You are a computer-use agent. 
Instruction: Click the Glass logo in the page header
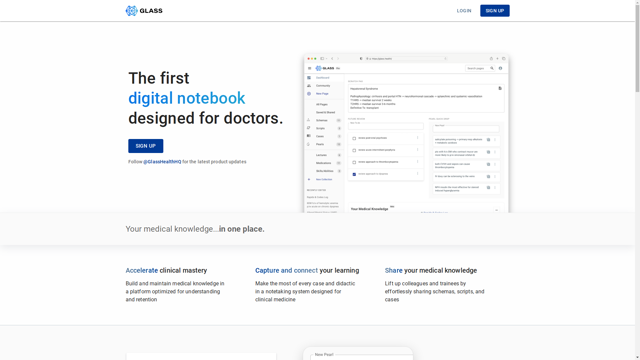[144, 11]
